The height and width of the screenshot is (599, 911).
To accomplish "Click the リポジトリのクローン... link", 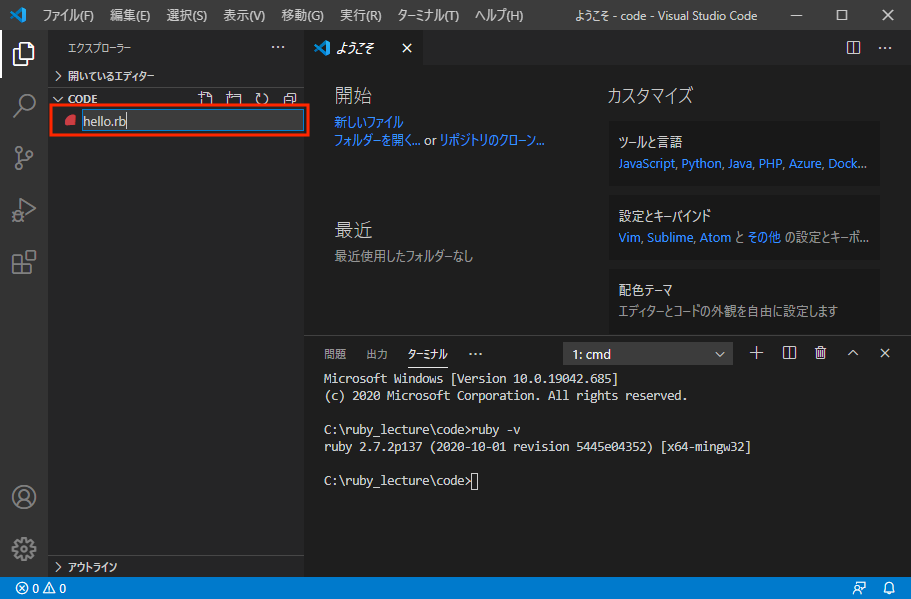I will pyautogui.click(x=492, y=141).
